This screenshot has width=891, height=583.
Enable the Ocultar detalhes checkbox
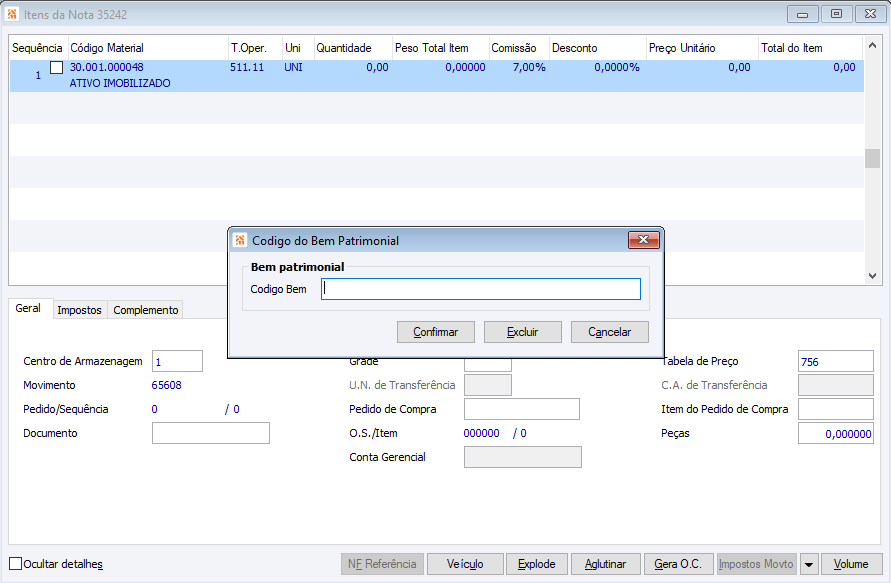click(16, 564)
